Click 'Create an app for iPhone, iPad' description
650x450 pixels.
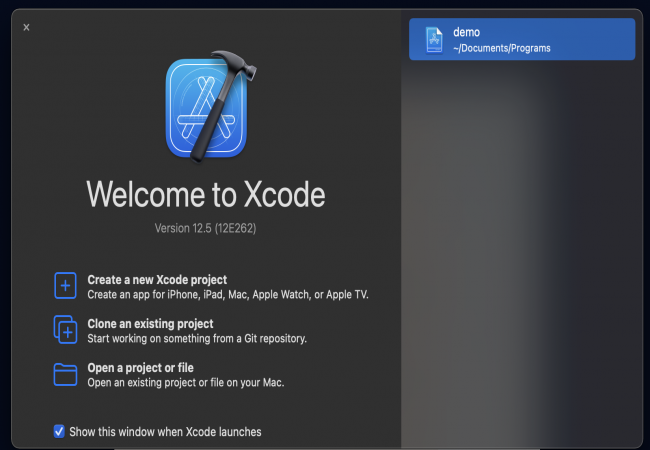(x=228, y=295)
